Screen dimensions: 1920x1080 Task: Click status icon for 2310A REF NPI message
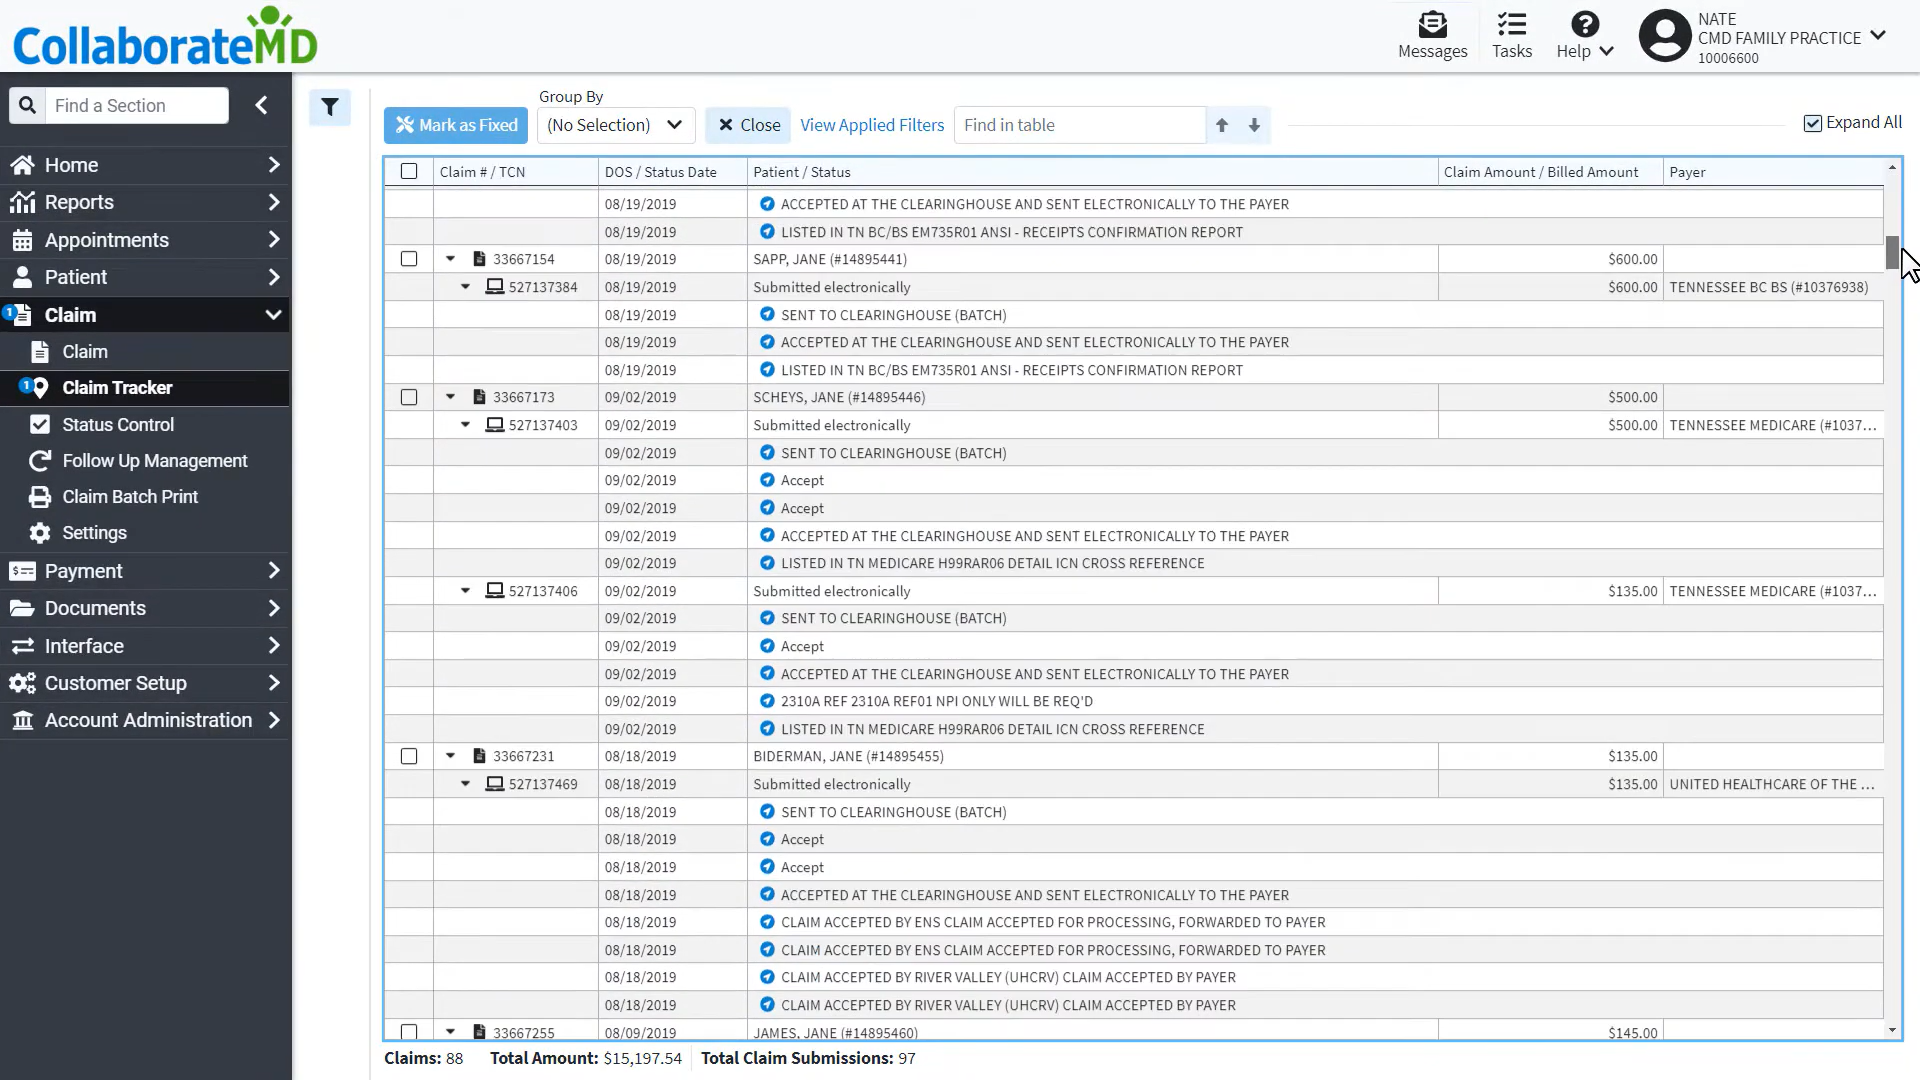[x=767, y=701]
